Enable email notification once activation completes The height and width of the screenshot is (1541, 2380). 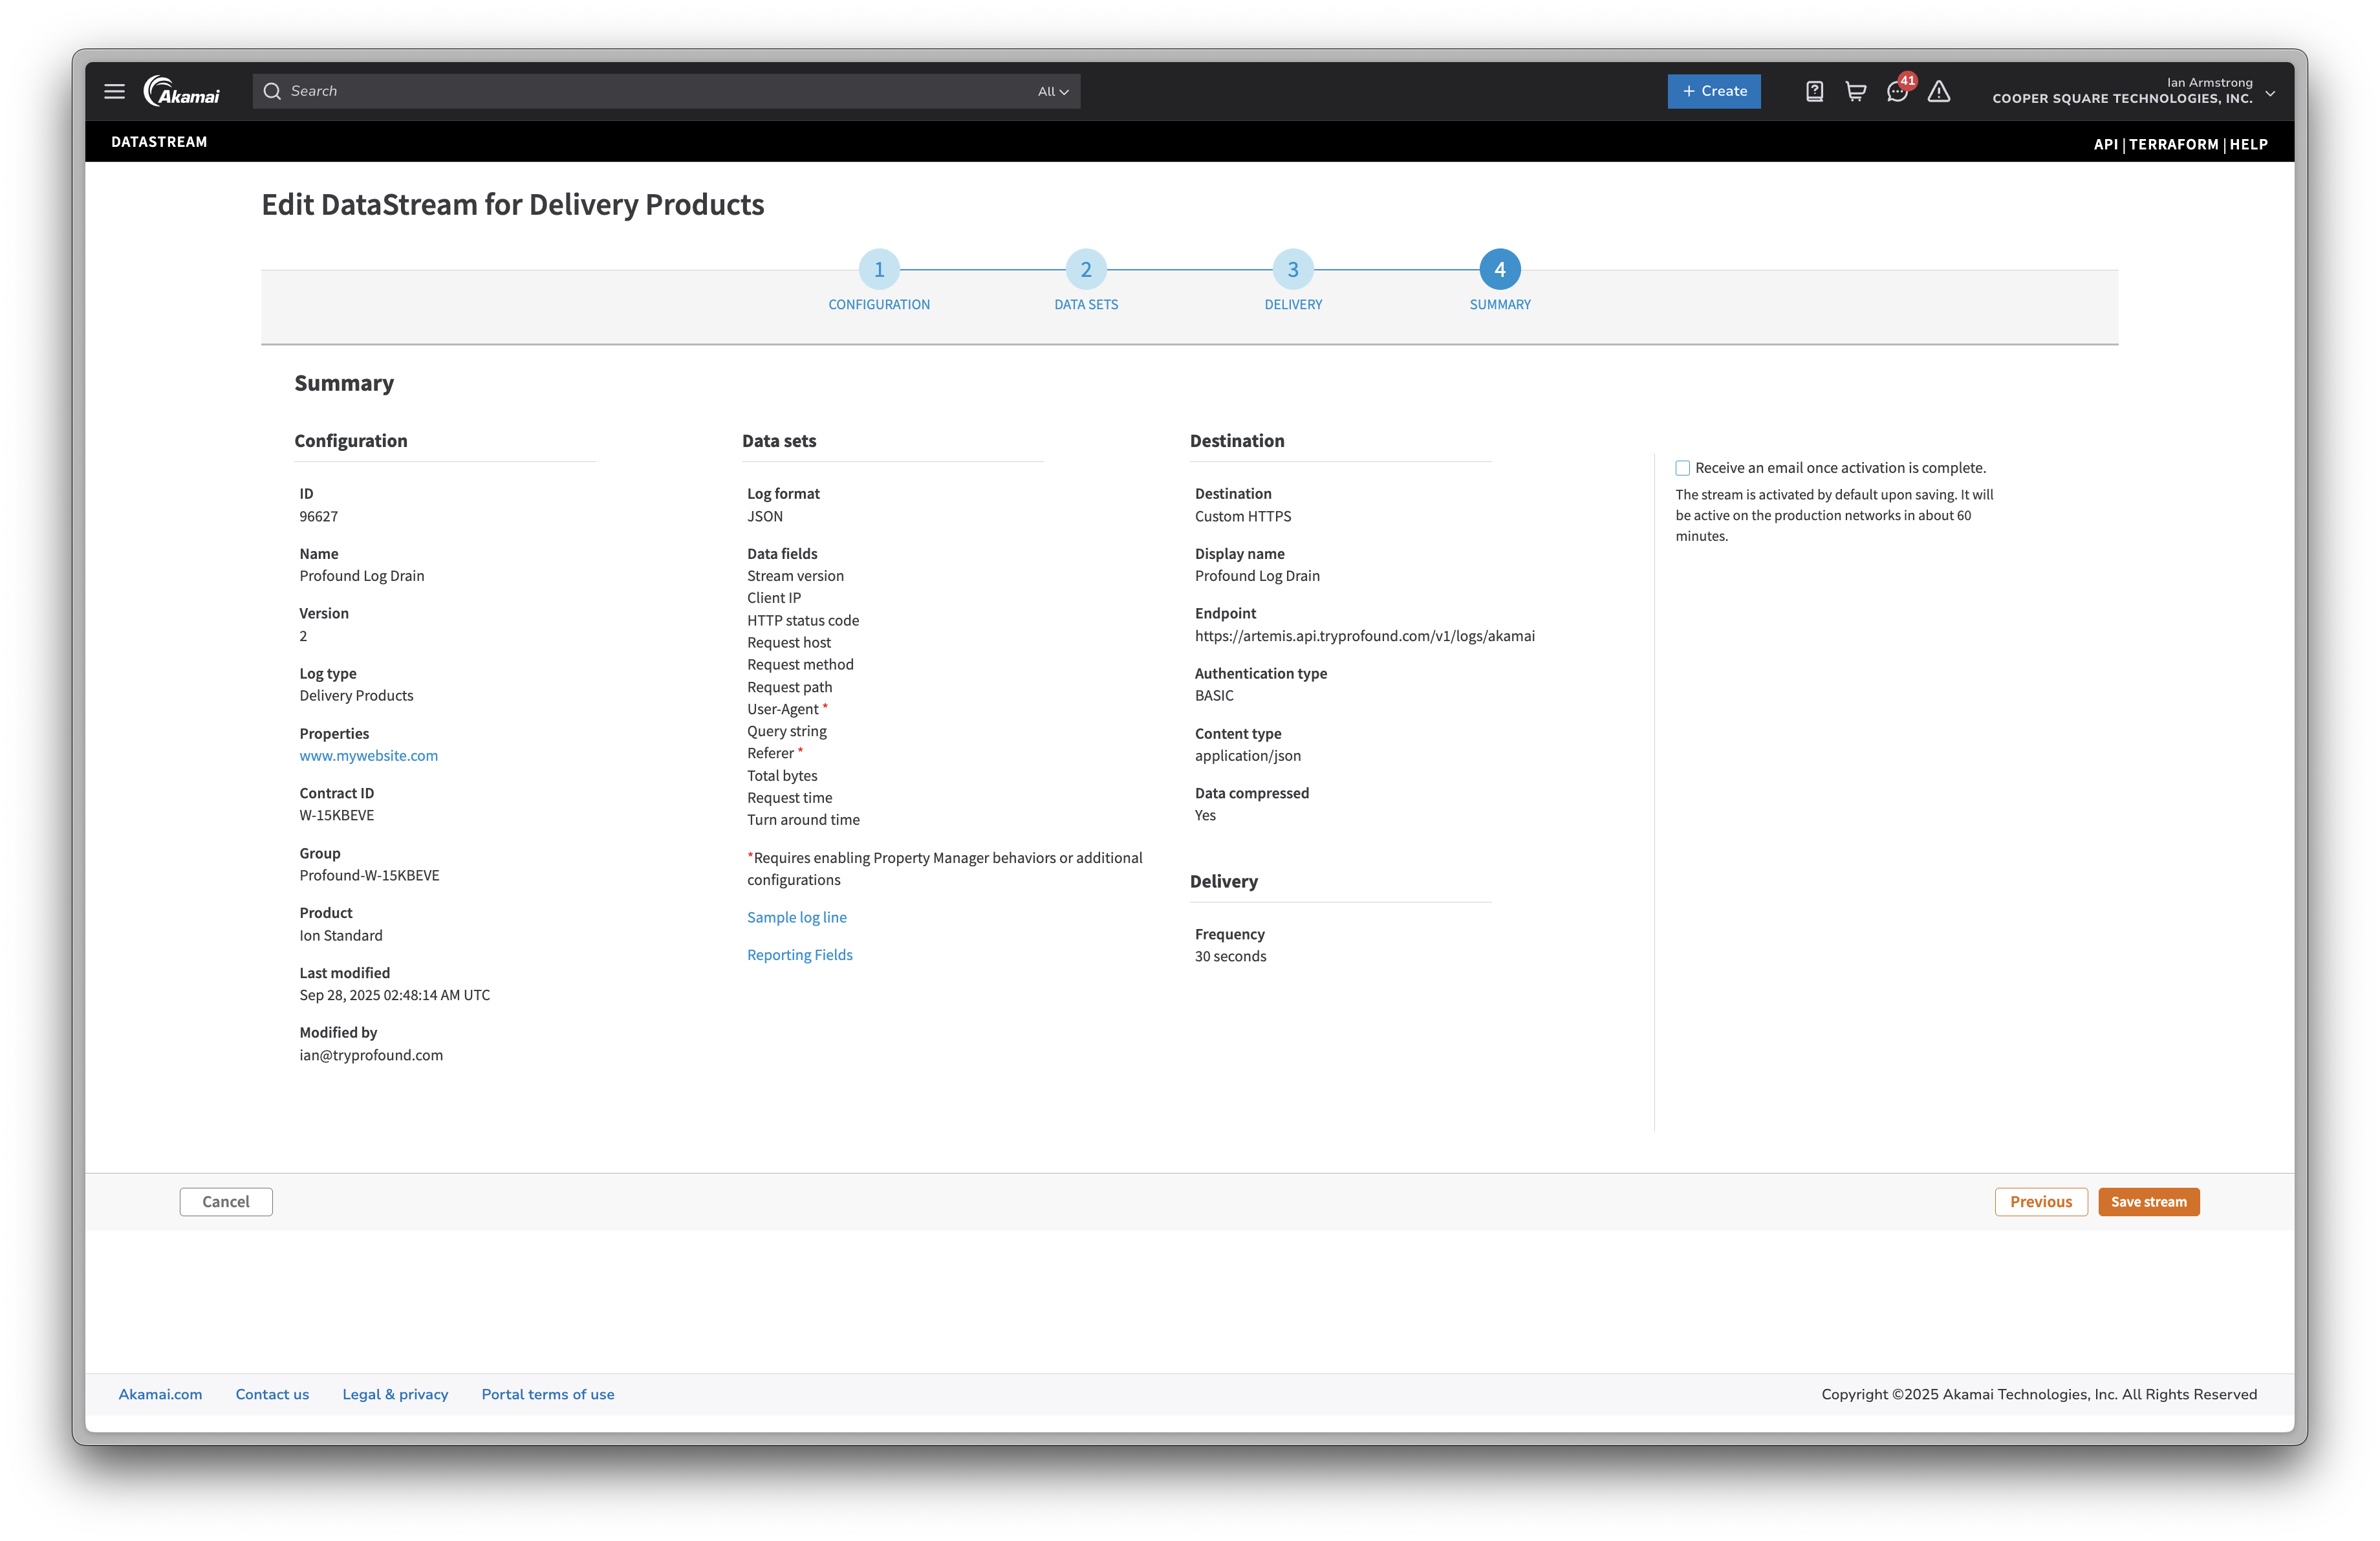point(1682,467)
